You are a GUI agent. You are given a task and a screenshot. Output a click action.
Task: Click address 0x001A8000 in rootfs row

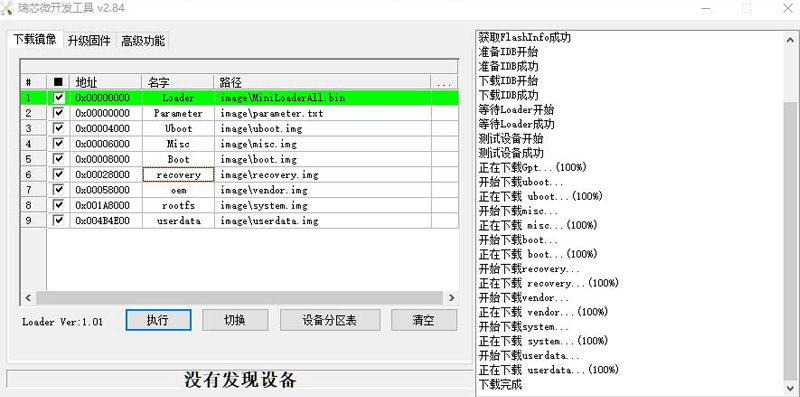coord(103,205)
